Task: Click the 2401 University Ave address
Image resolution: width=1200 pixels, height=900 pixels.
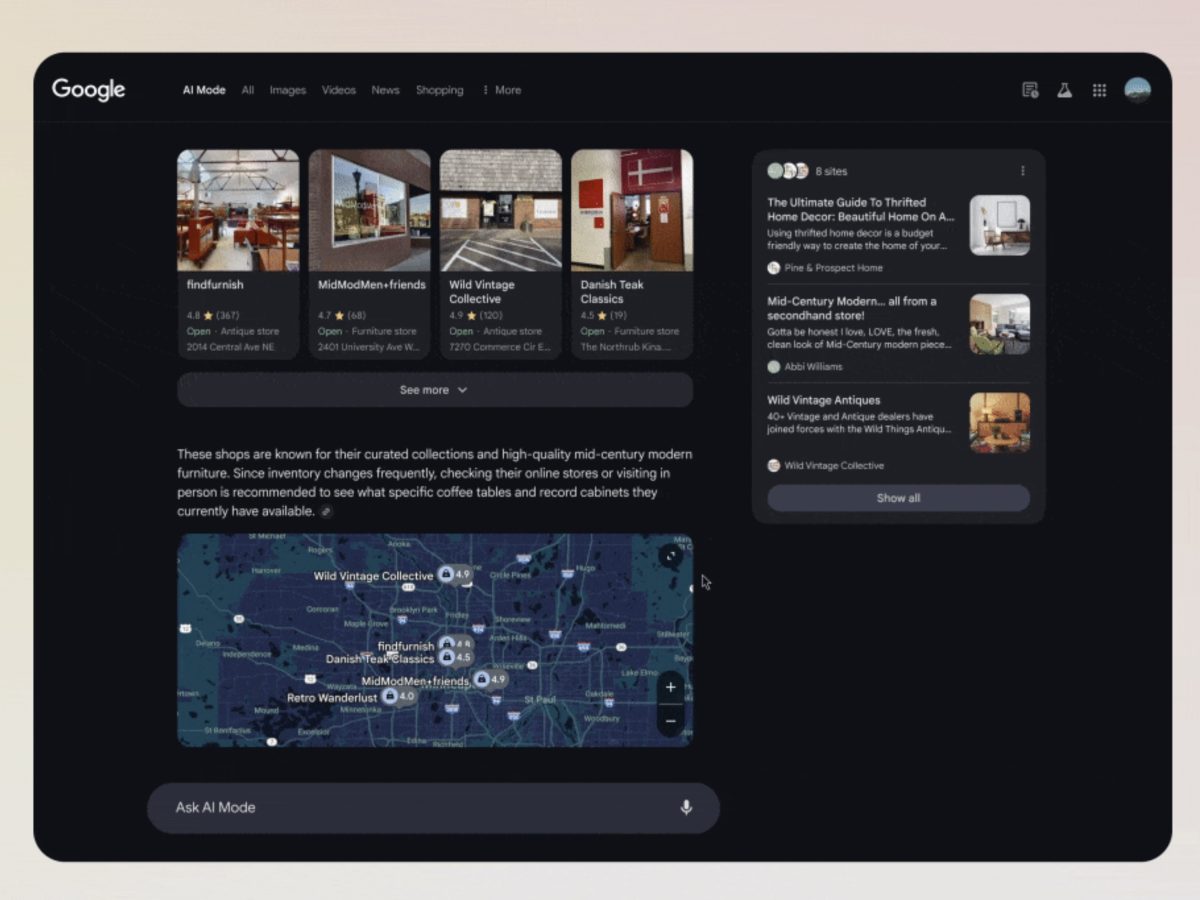Action: pos(368,348)
